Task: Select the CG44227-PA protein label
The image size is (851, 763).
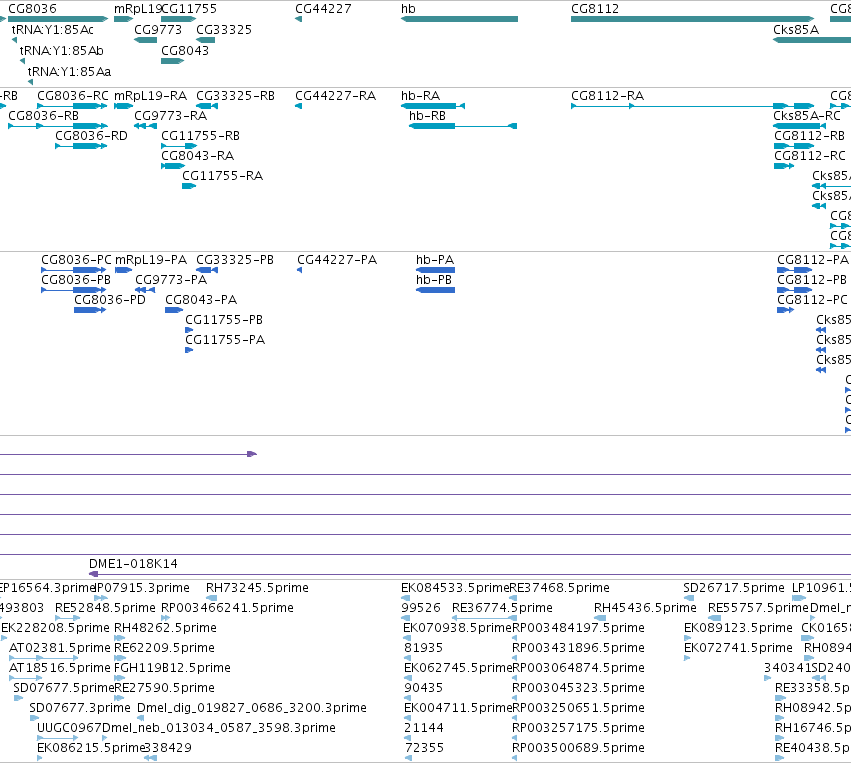Action: pyautogui.click(x=337, y=260)
